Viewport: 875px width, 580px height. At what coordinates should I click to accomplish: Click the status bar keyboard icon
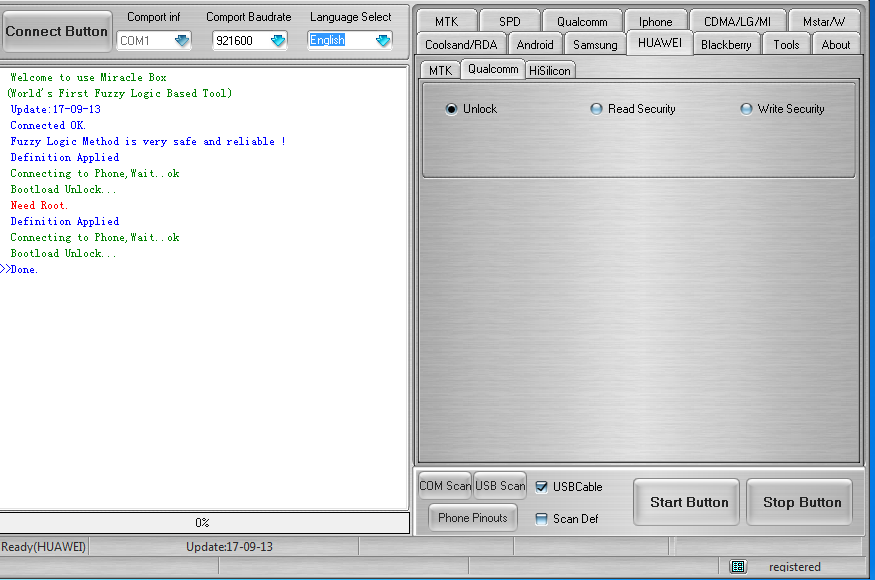coord(737,567)
